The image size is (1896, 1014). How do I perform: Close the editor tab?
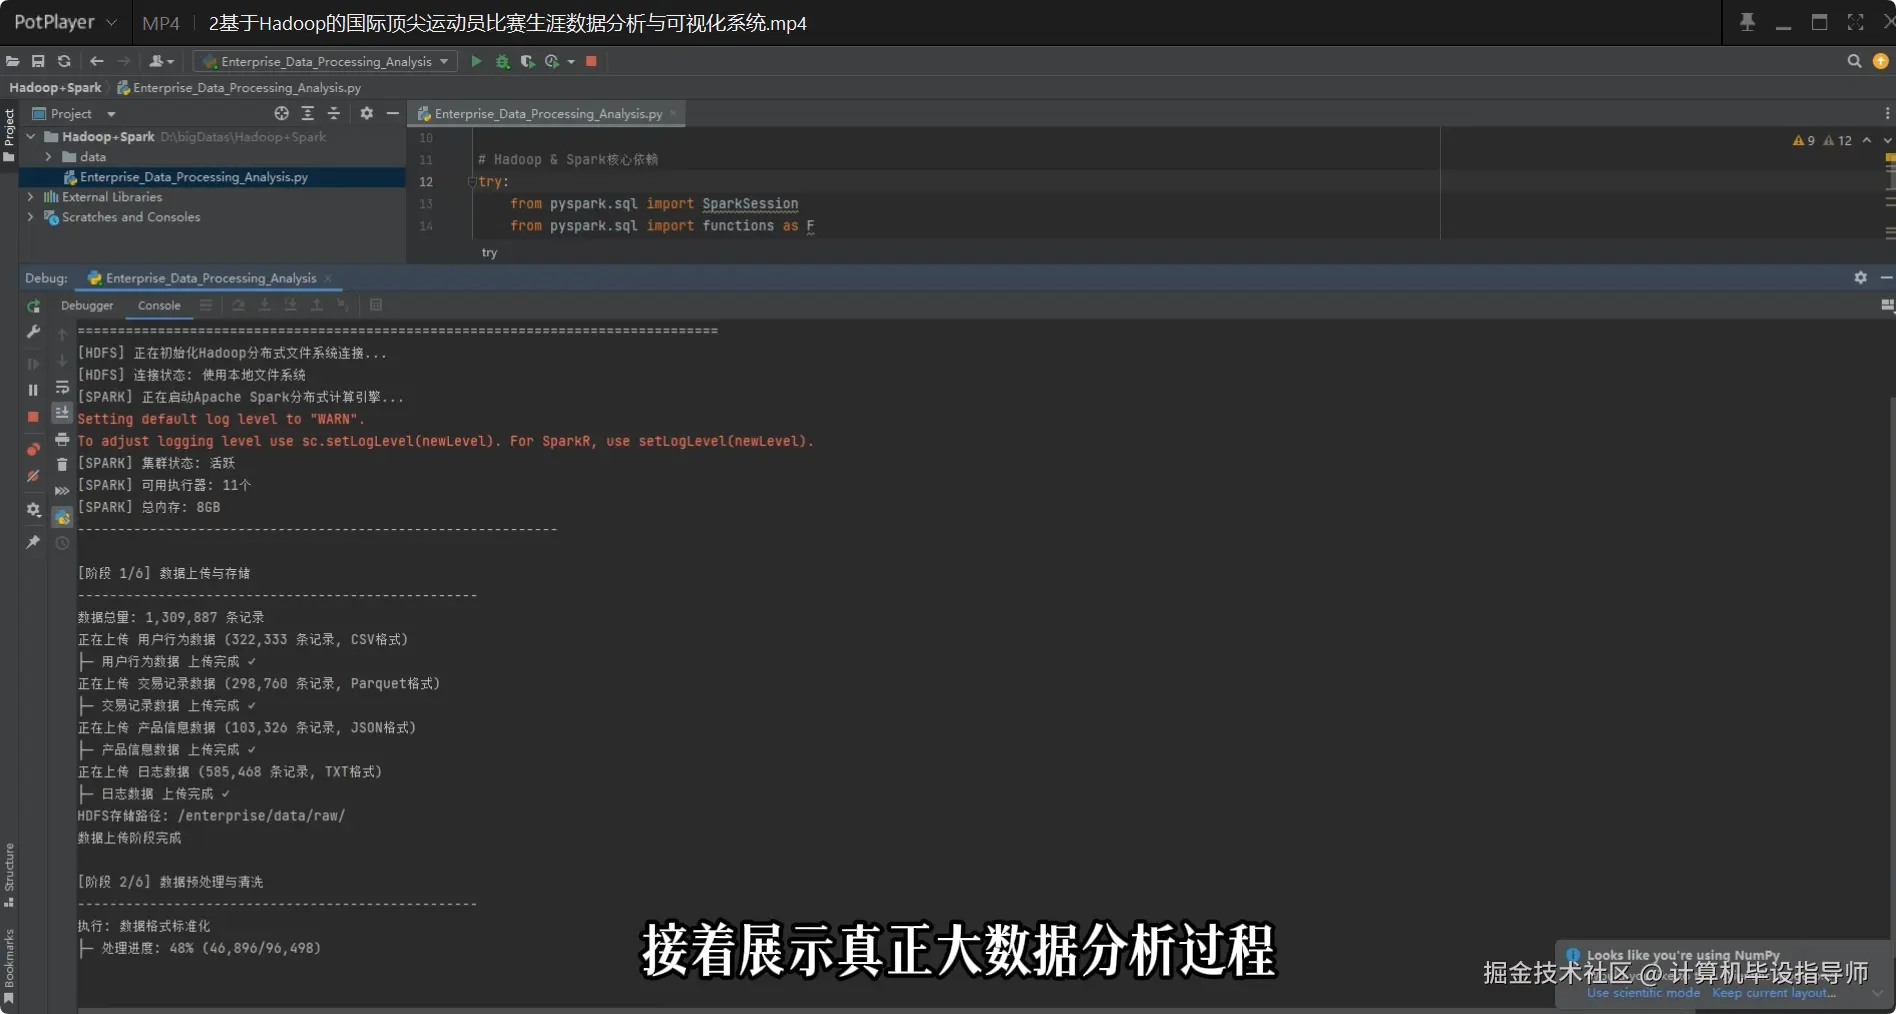673,113
